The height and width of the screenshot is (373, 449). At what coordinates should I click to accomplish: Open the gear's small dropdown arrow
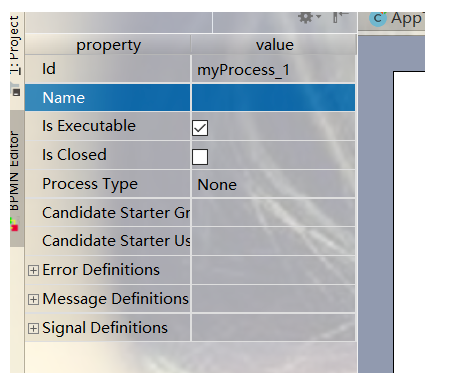318,16
